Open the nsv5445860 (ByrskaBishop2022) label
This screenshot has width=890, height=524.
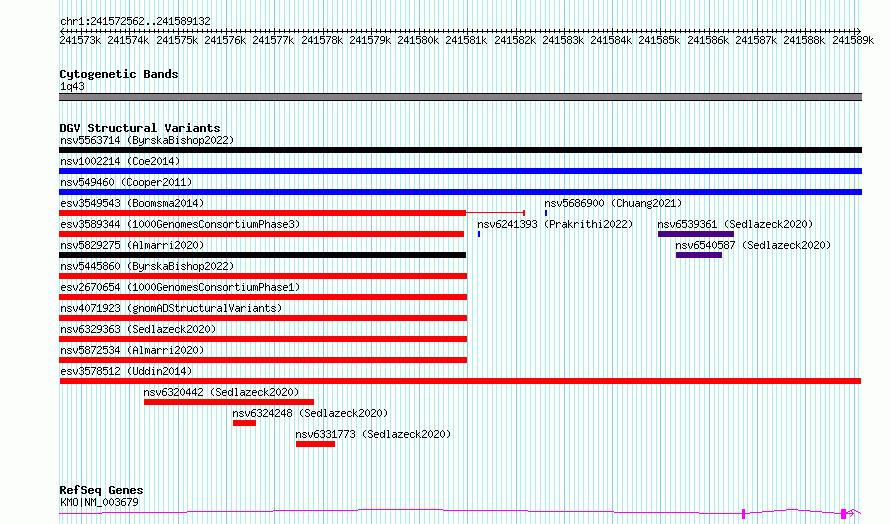coord(147,266)
